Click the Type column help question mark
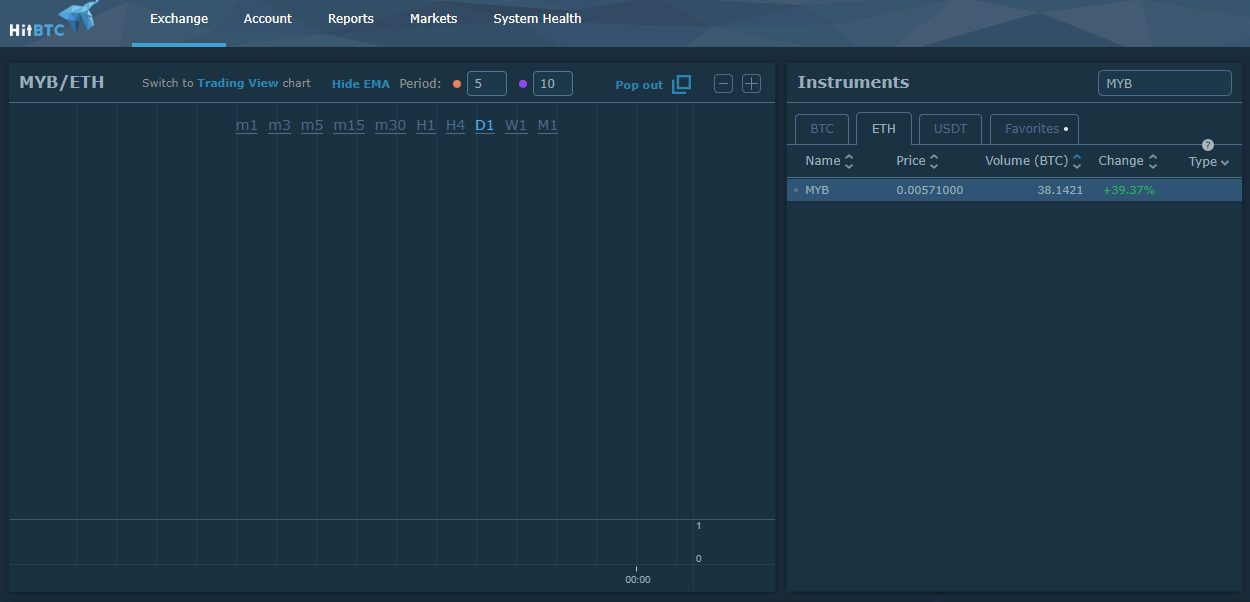 point(1208,145)
